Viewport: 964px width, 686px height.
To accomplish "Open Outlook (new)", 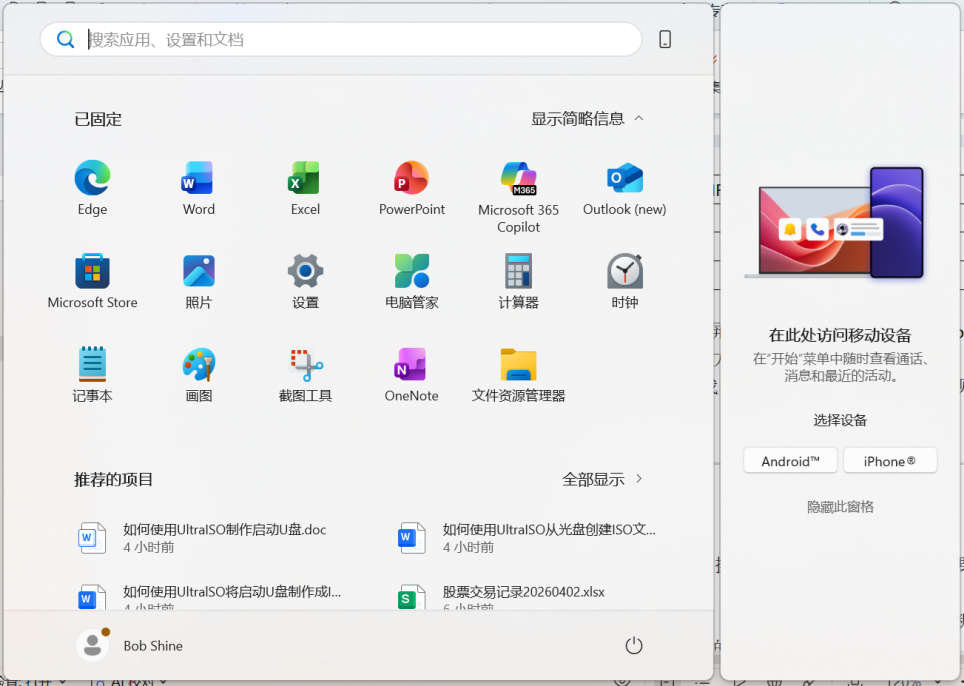I will (x=625, y=188).
